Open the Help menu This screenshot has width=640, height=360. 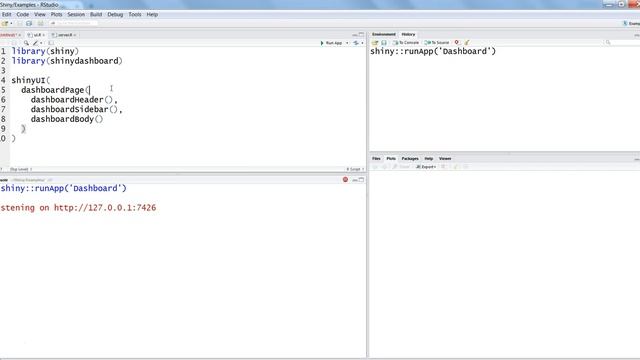152,14
